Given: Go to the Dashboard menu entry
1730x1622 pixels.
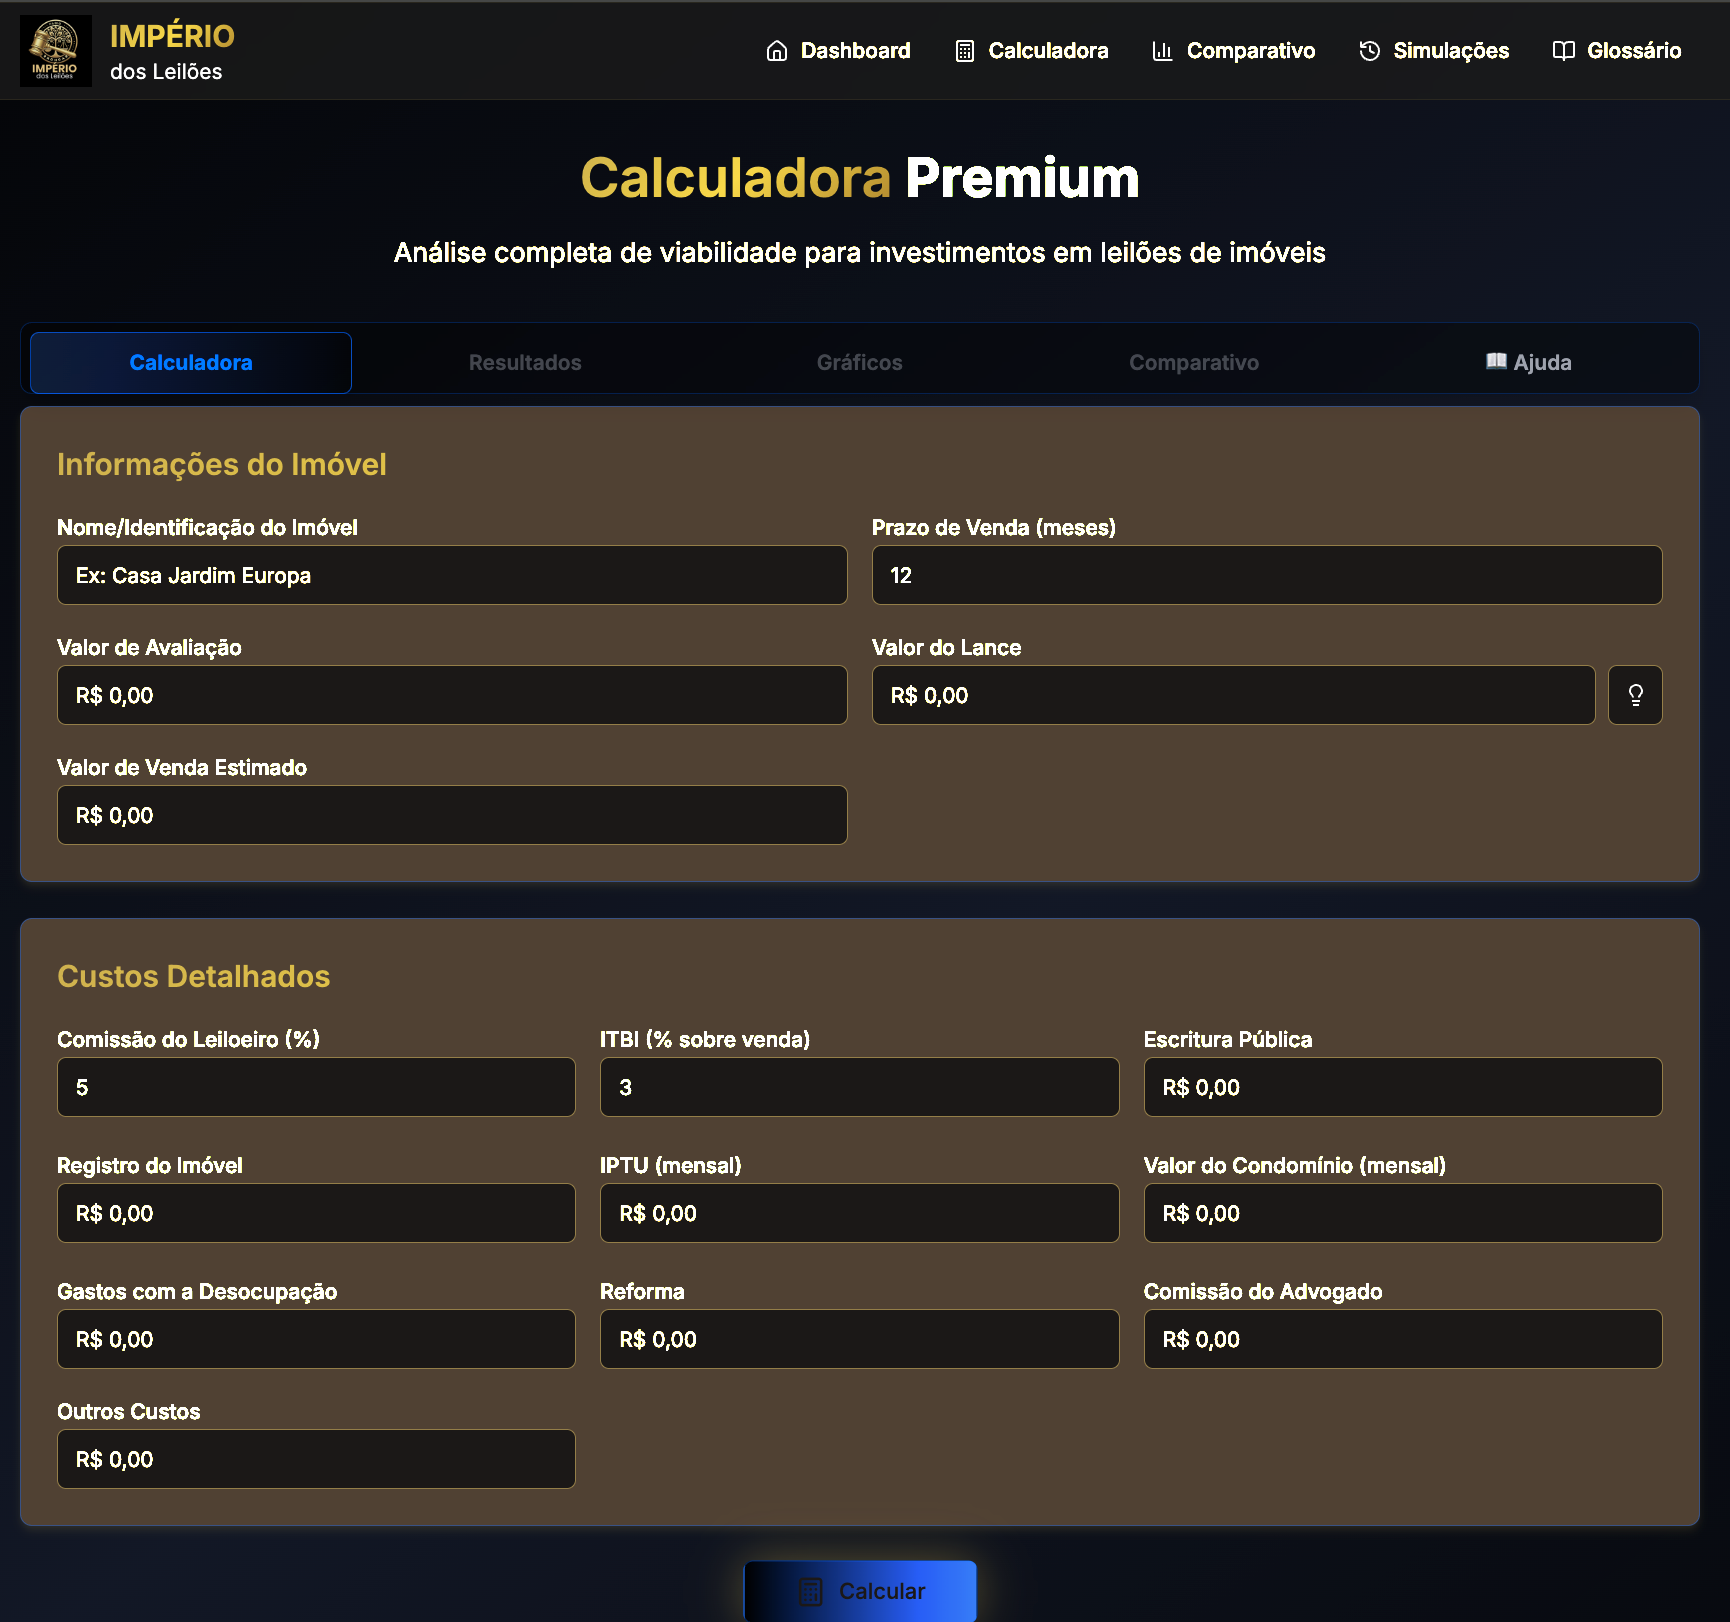Looking at the screenshot, I should click(856, 51).
